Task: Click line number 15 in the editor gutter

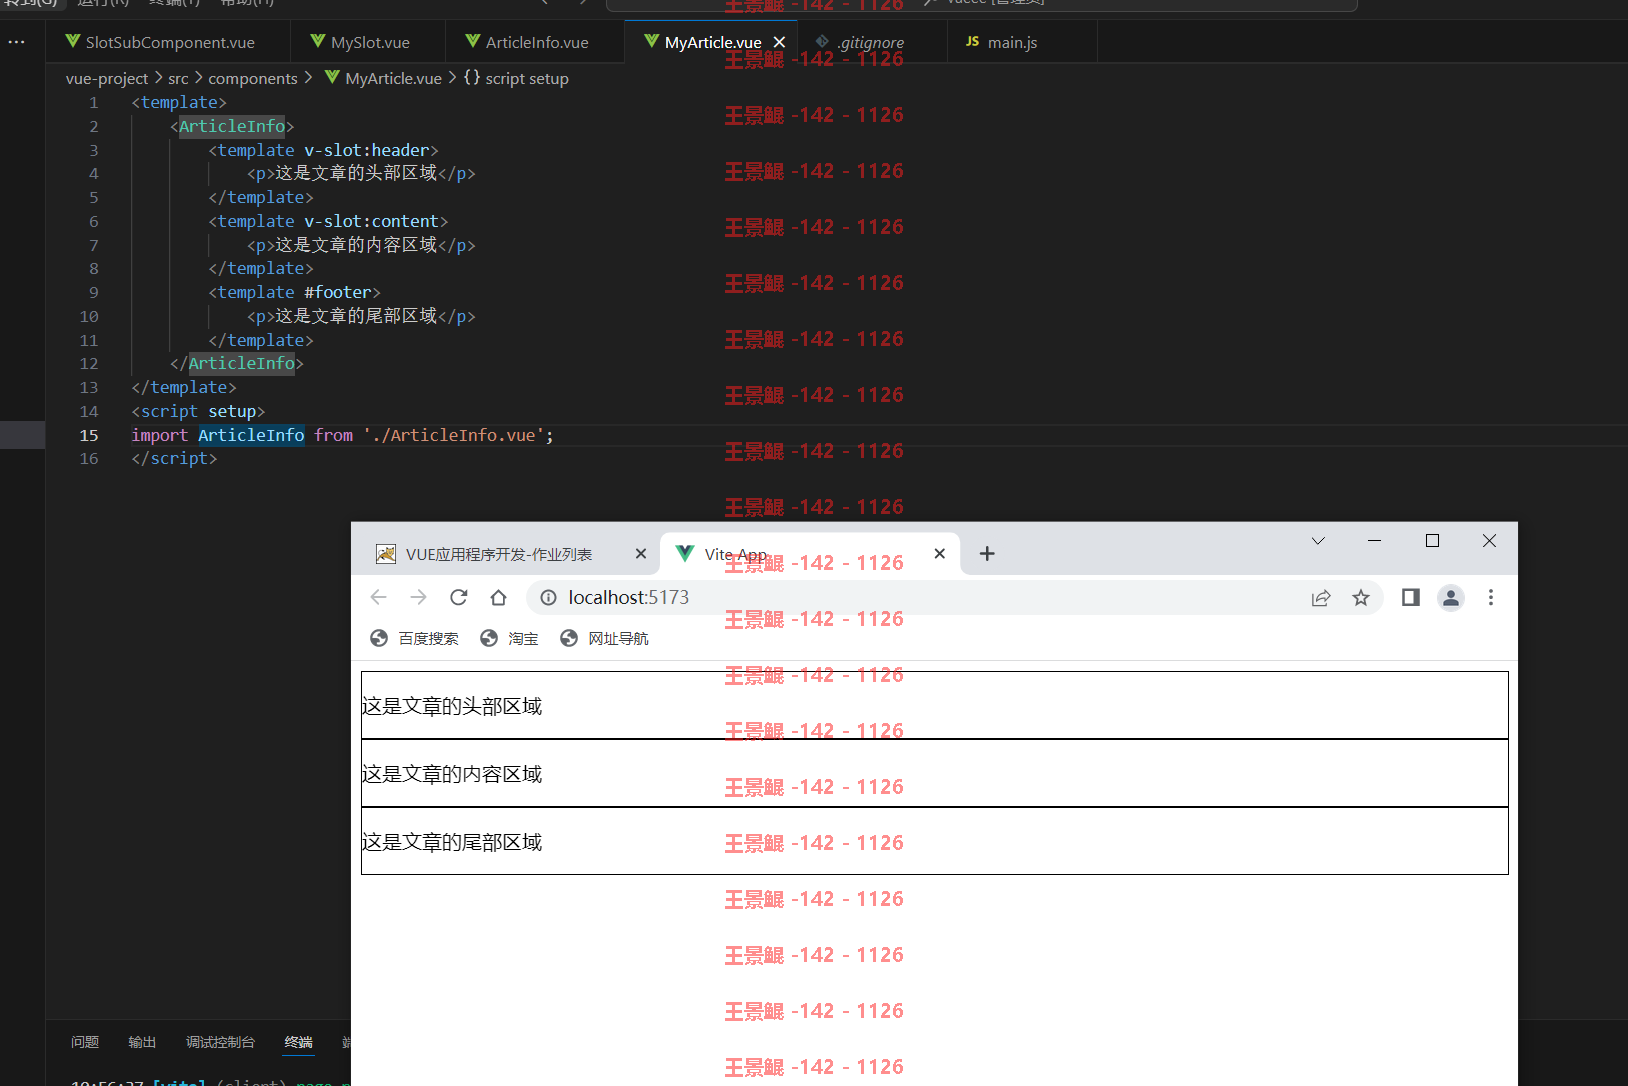Action: 89,435
